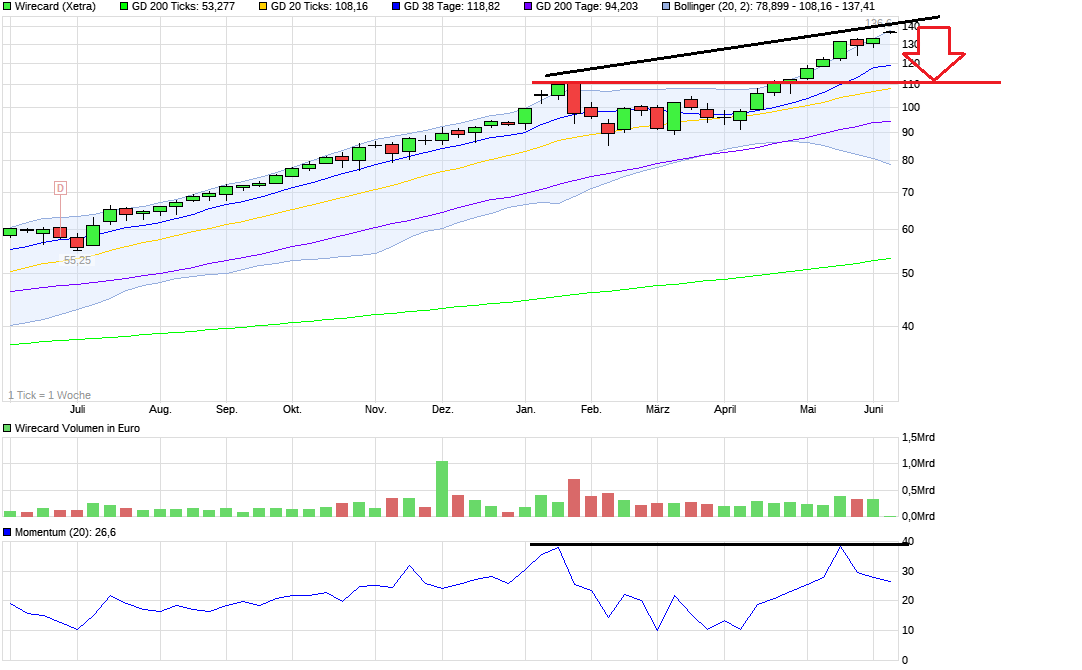This screenshot has width=1082, height=670.
Task: Click the momentum axis label 20
Action: click(x=908, y=600)
